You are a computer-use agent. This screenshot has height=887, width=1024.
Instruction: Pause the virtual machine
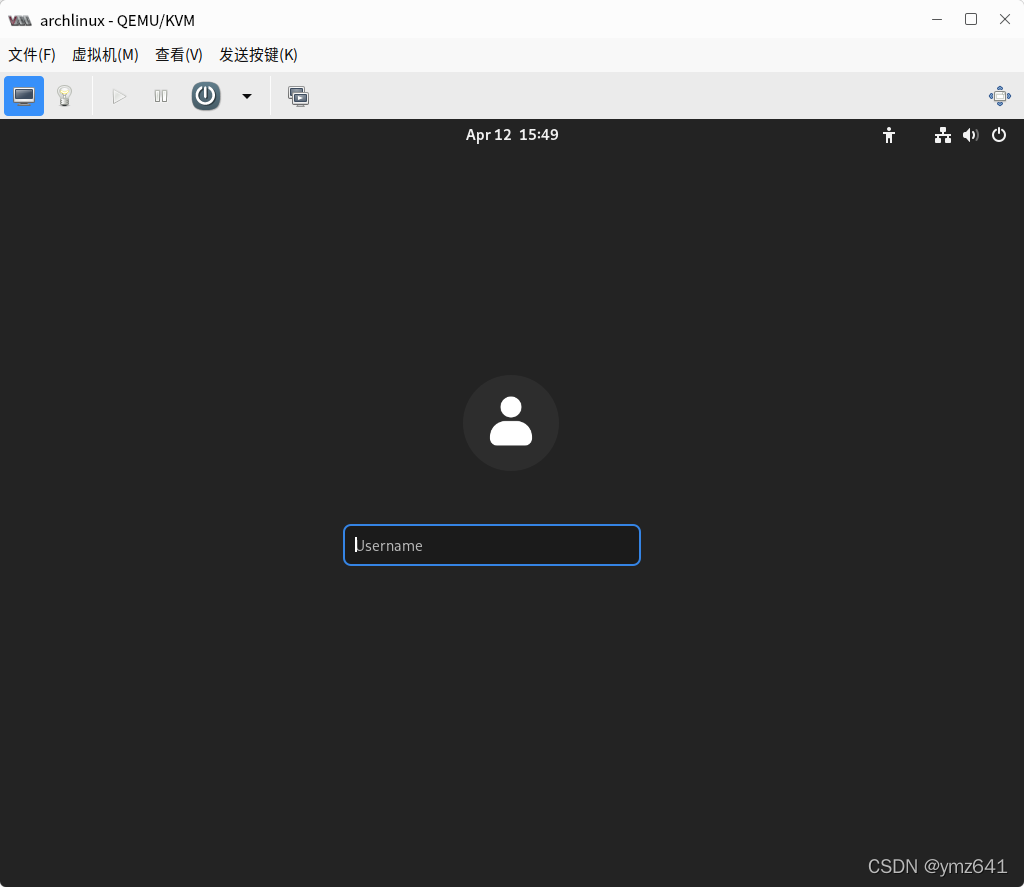point(161,97)
